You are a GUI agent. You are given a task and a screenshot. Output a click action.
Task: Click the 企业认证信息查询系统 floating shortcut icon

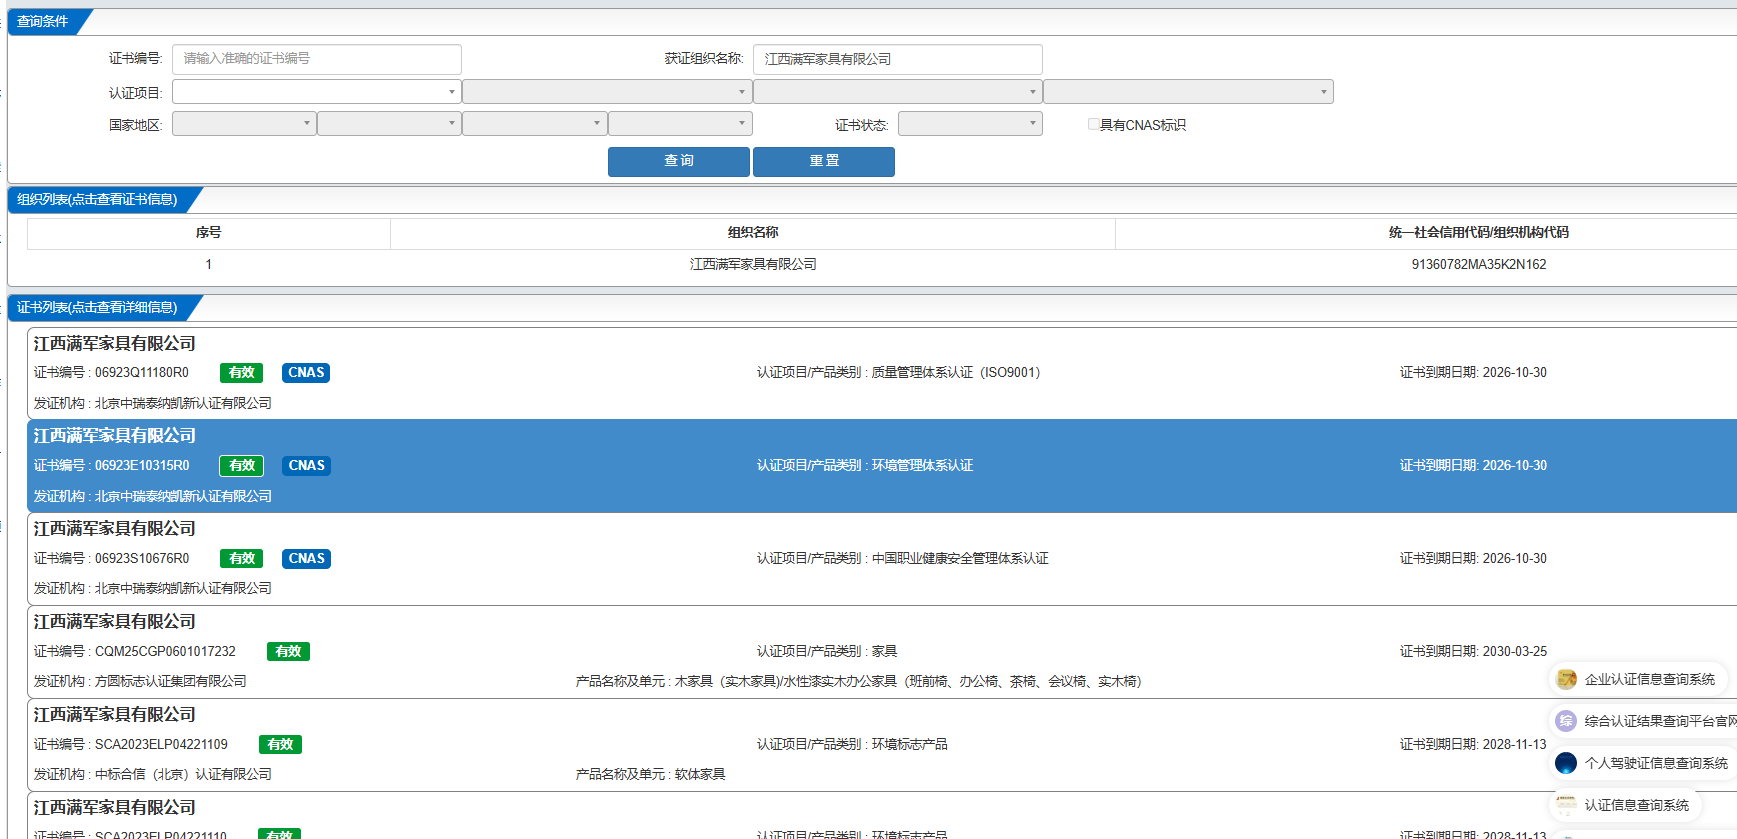(x=1566, y=679)
